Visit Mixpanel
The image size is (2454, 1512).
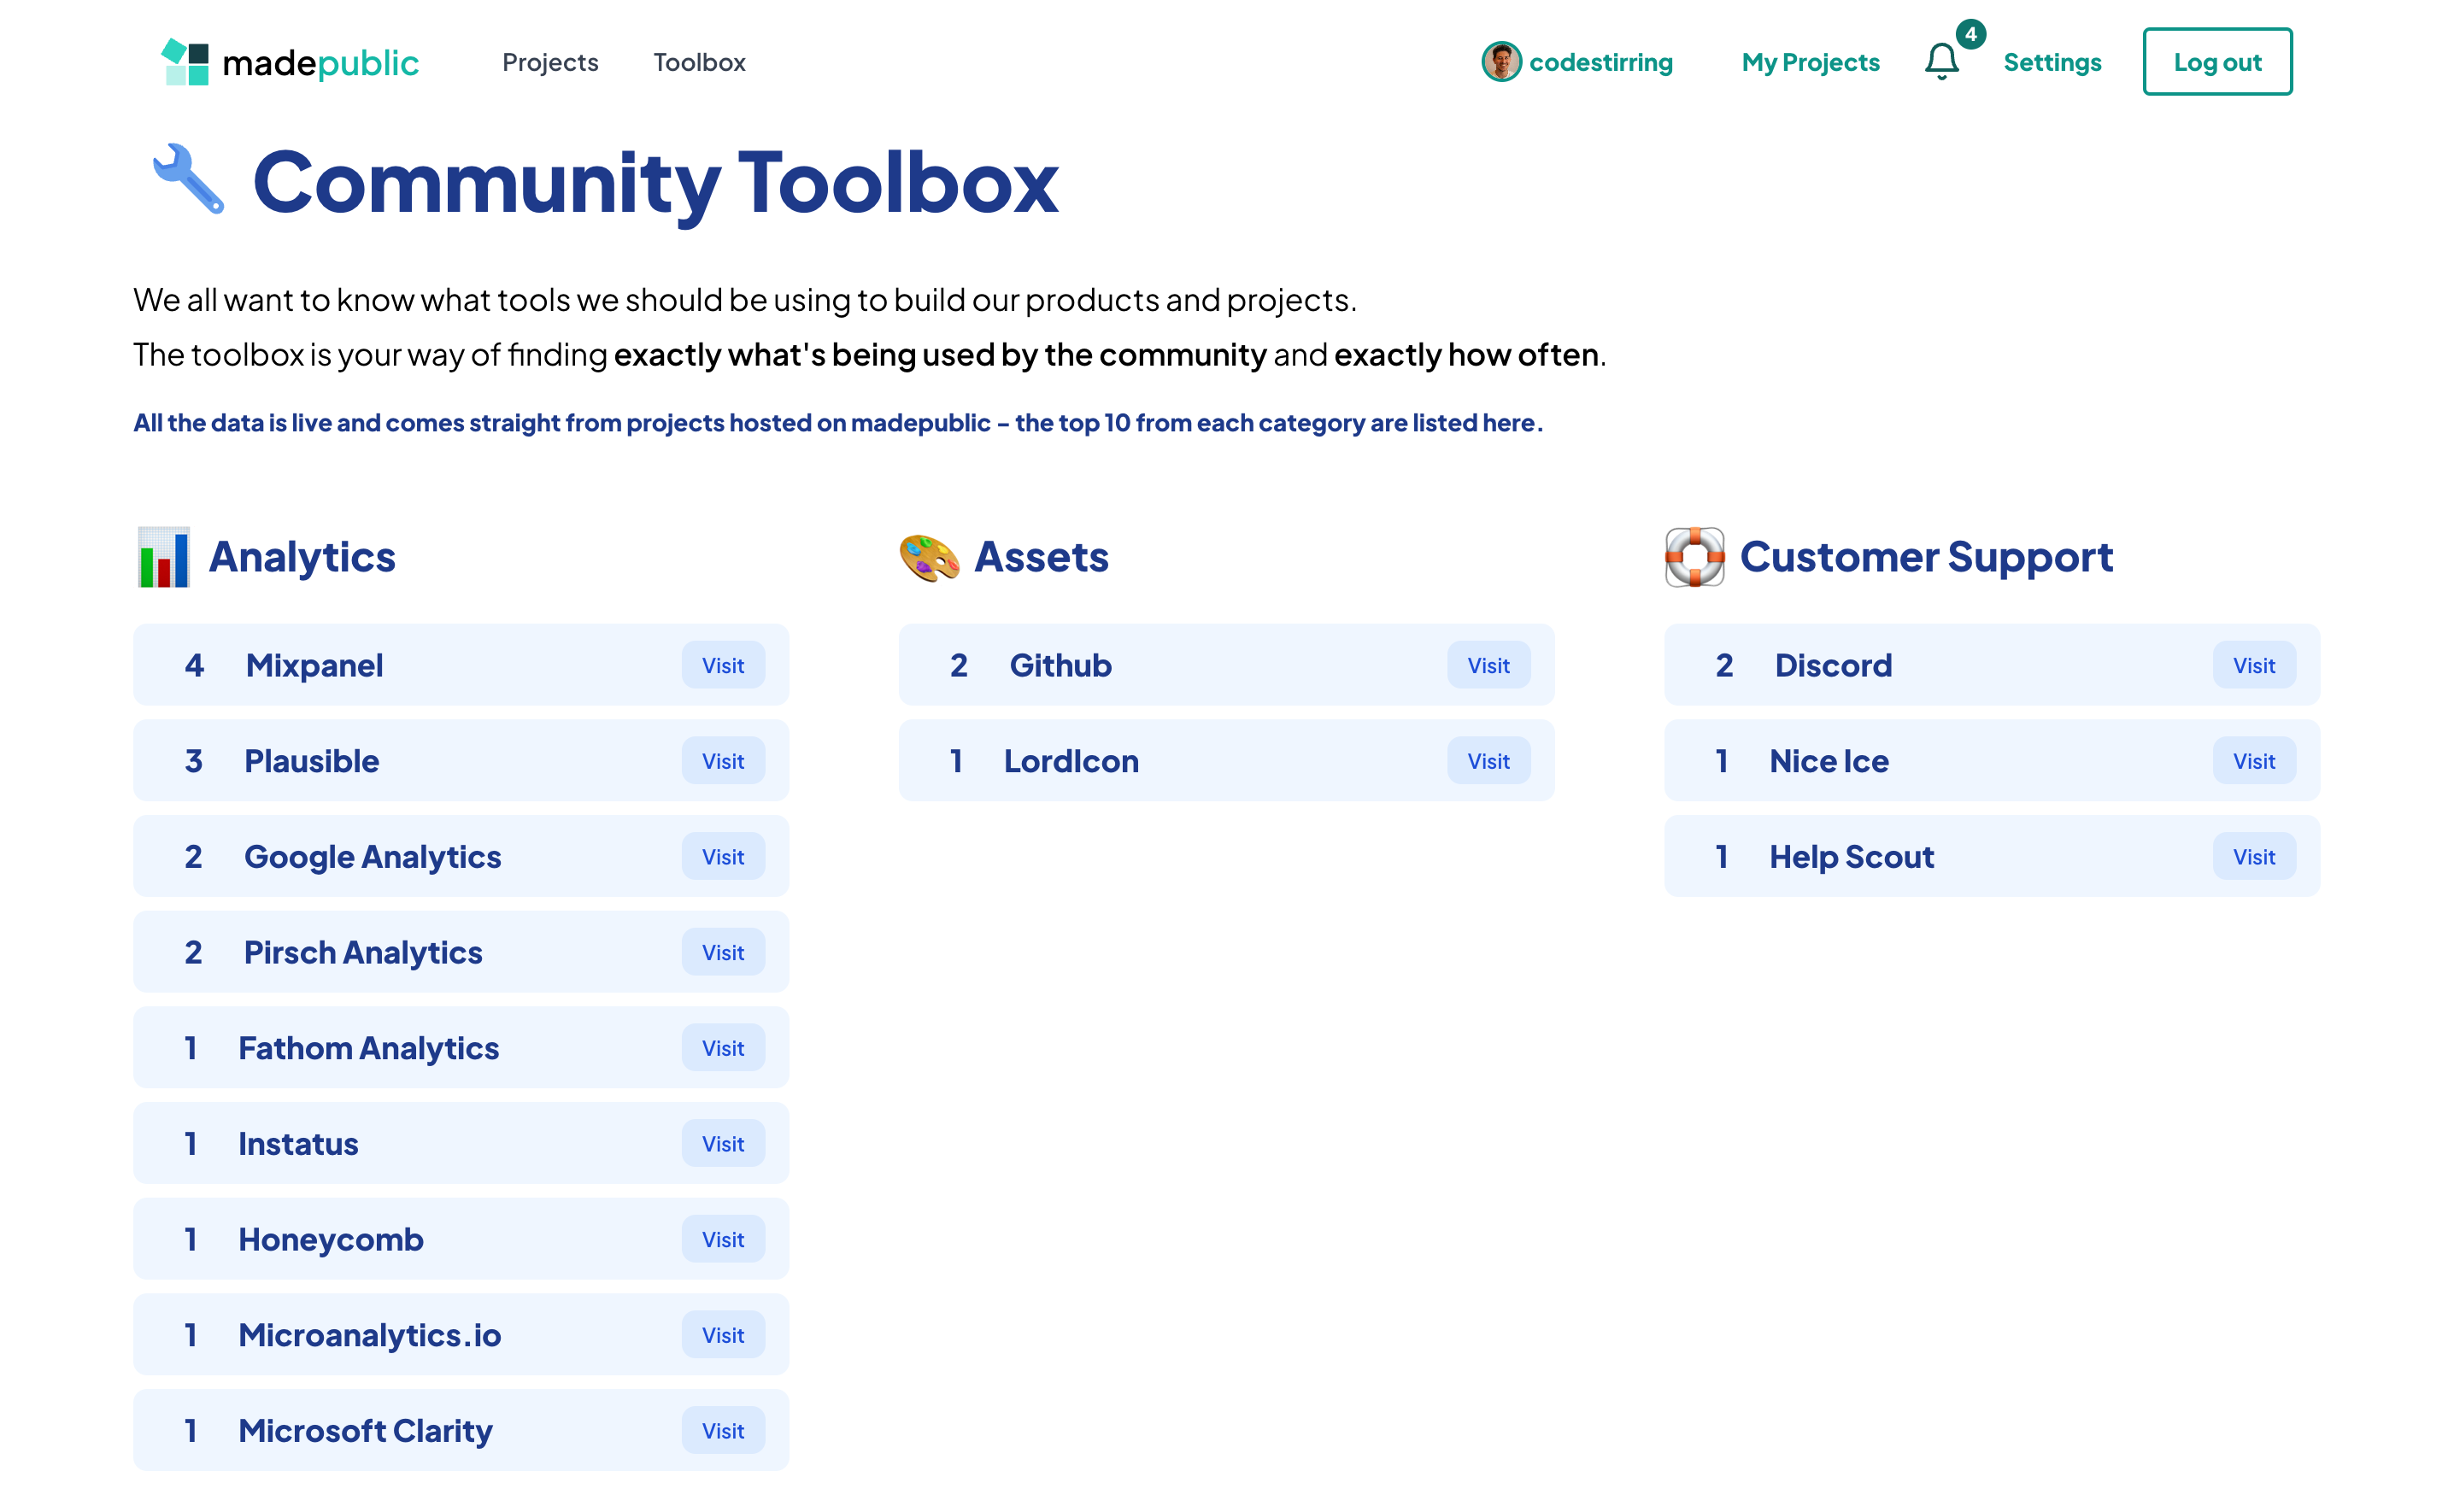coord(723,665)
